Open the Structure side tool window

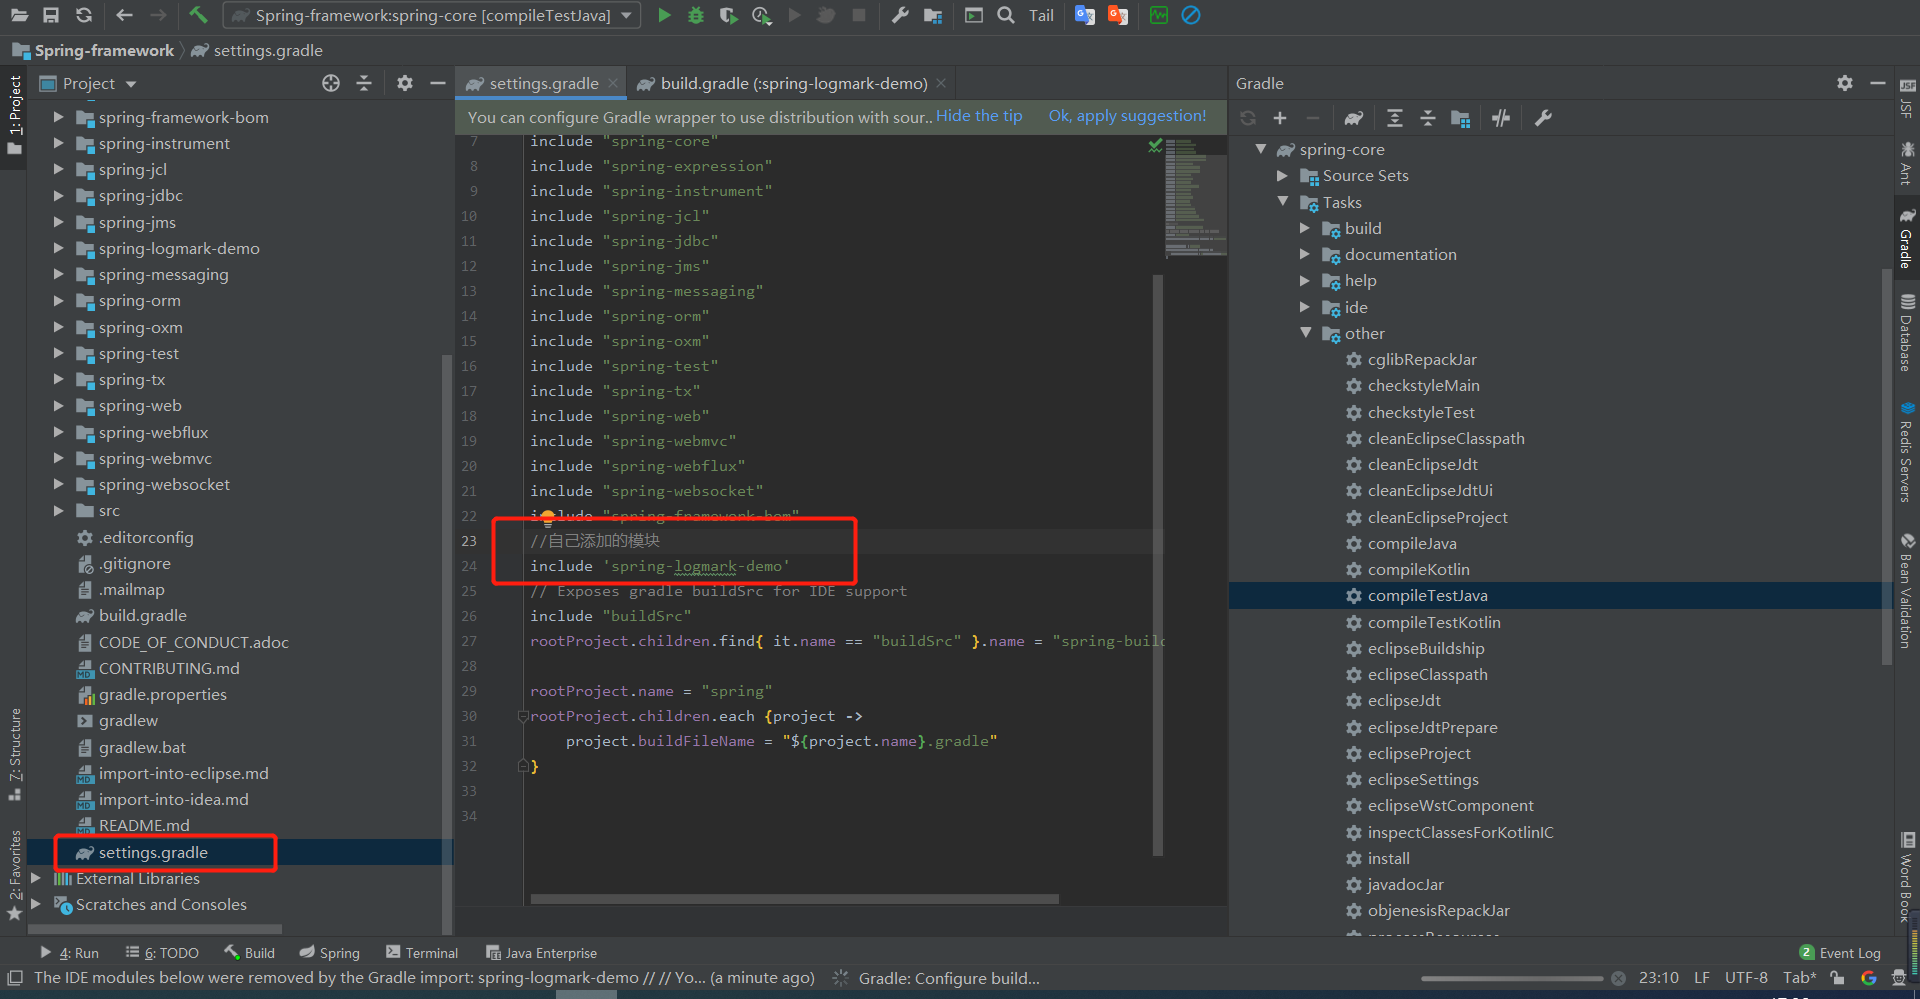tap(14, 753)
